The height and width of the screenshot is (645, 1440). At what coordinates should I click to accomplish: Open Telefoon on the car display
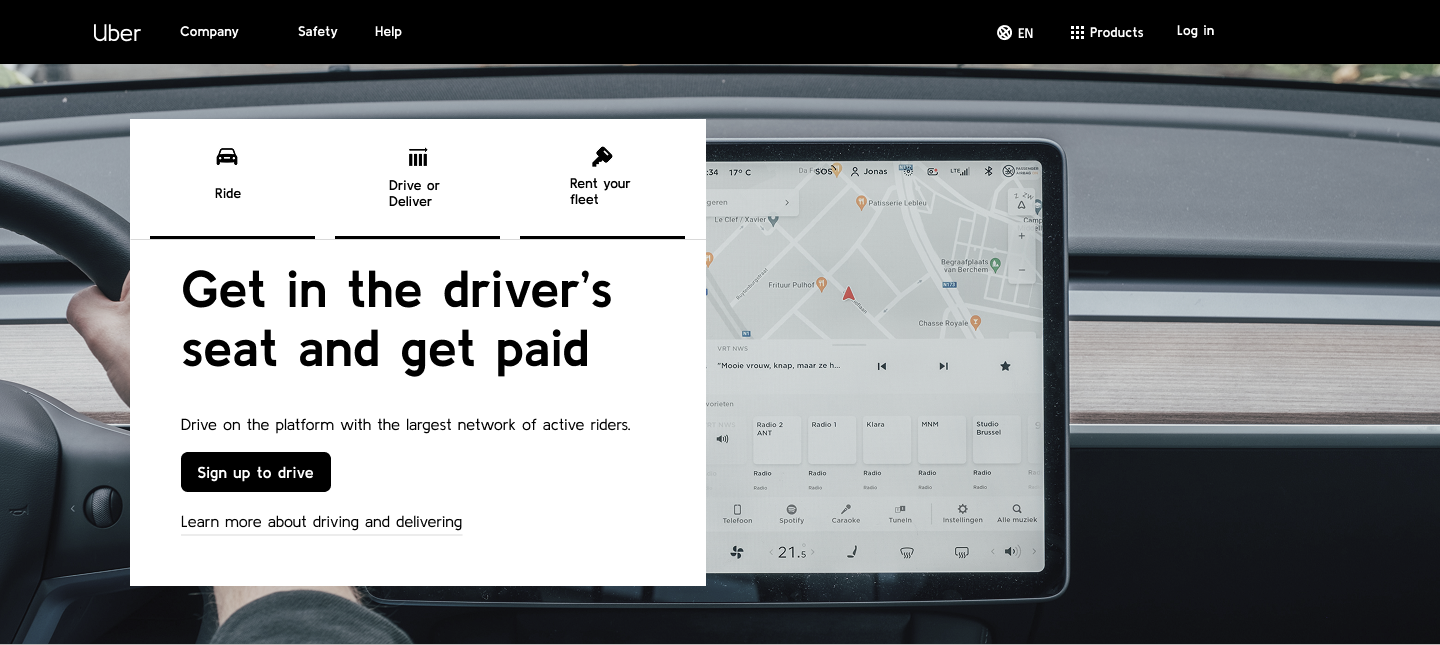737,510
